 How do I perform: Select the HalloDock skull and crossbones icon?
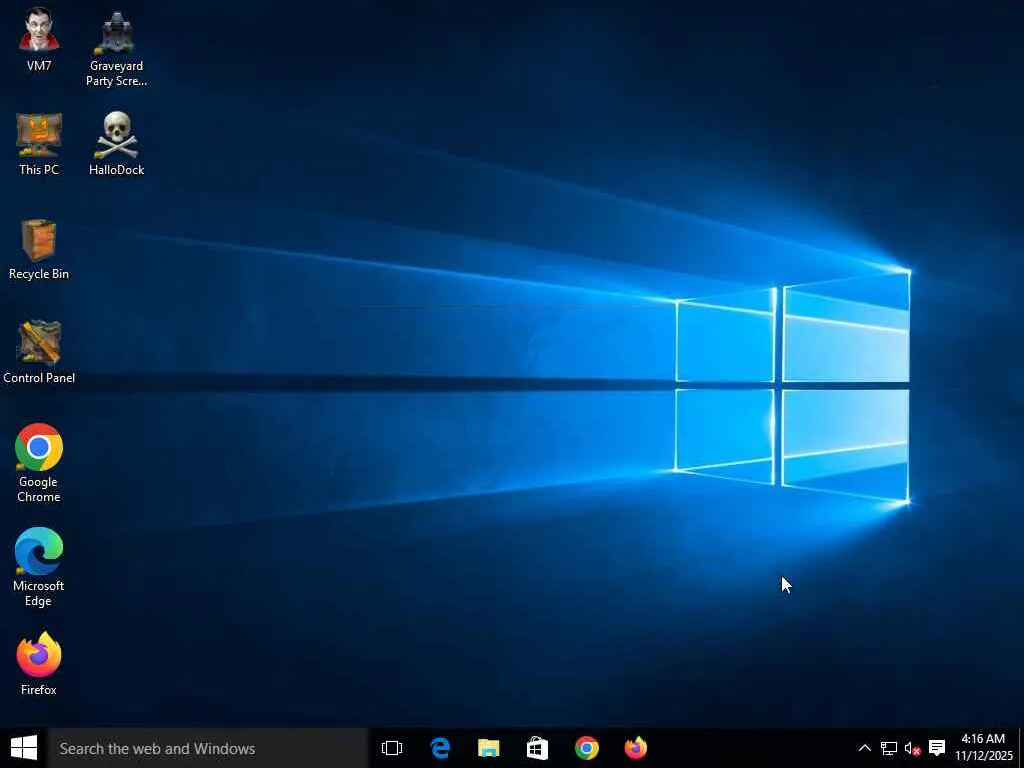coord(116,144)
